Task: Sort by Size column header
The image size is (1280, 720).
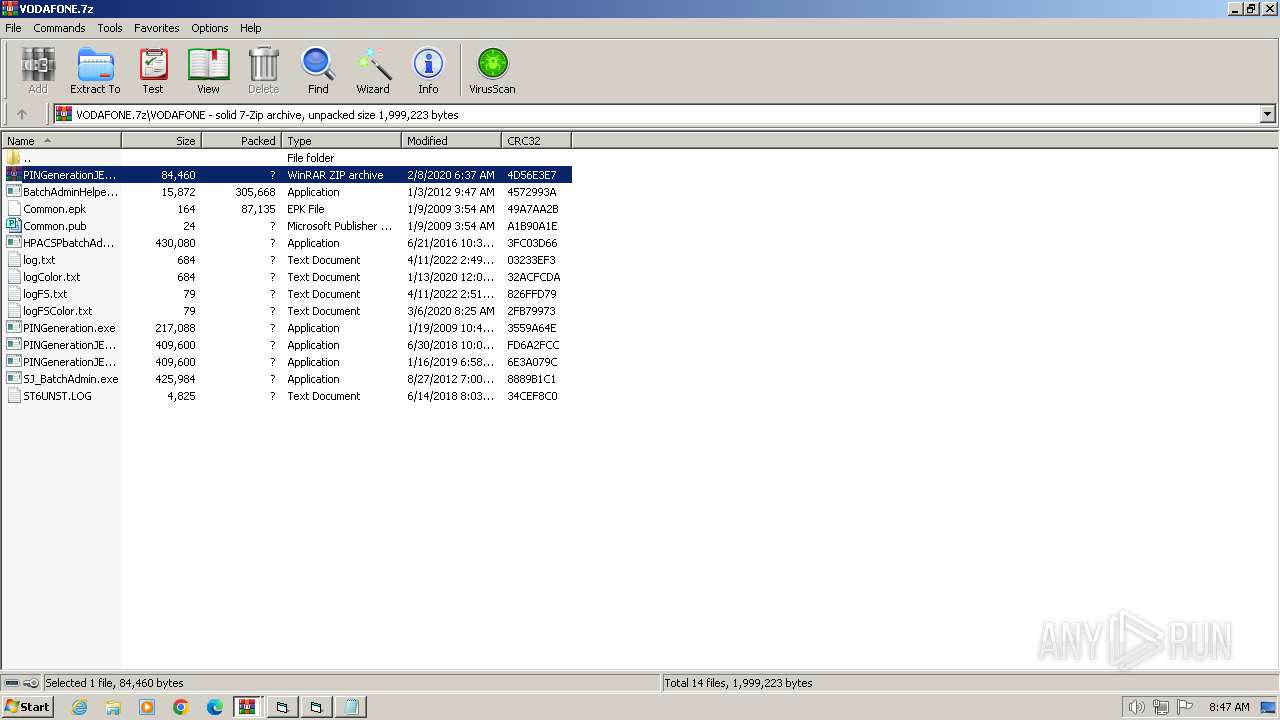Action: [162, 141]
